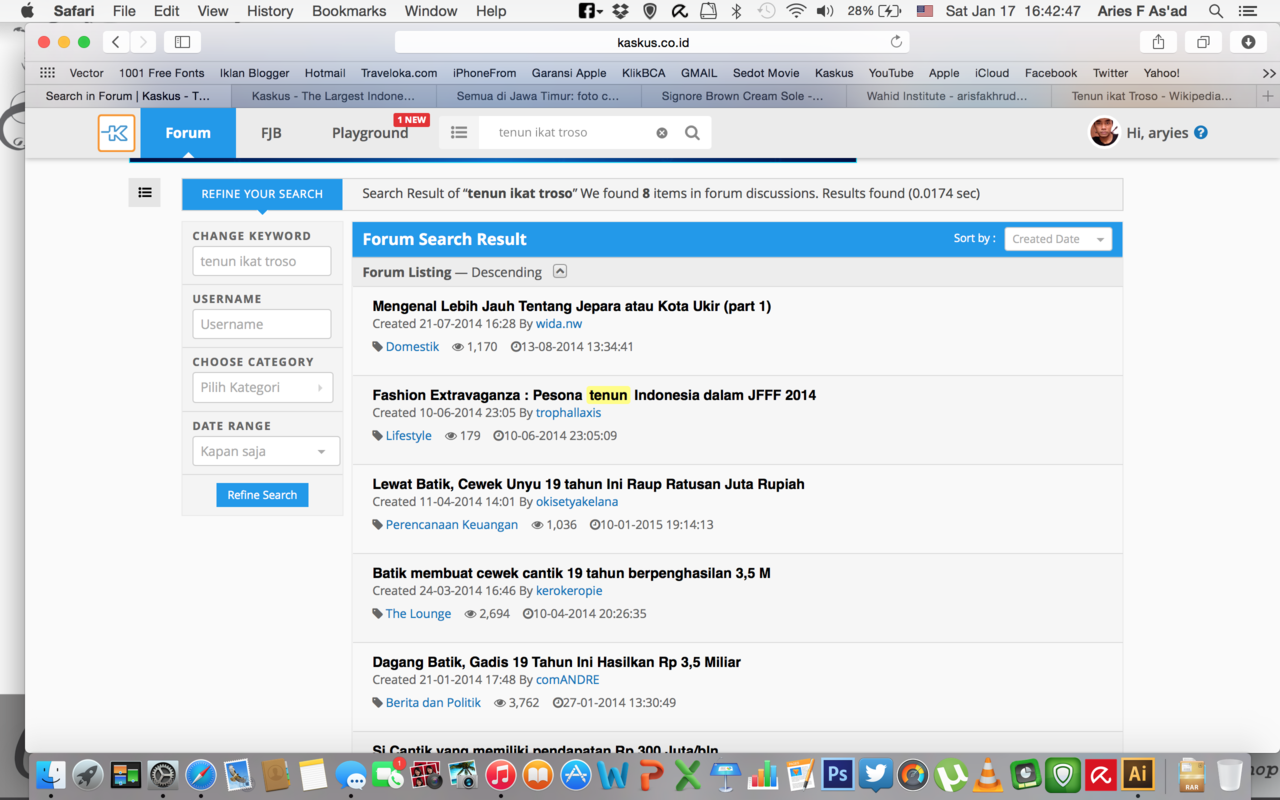Click the Dropbox menu bar icon
The width and height of the screenshot is (1280, 800).
[x=621, y=11]
